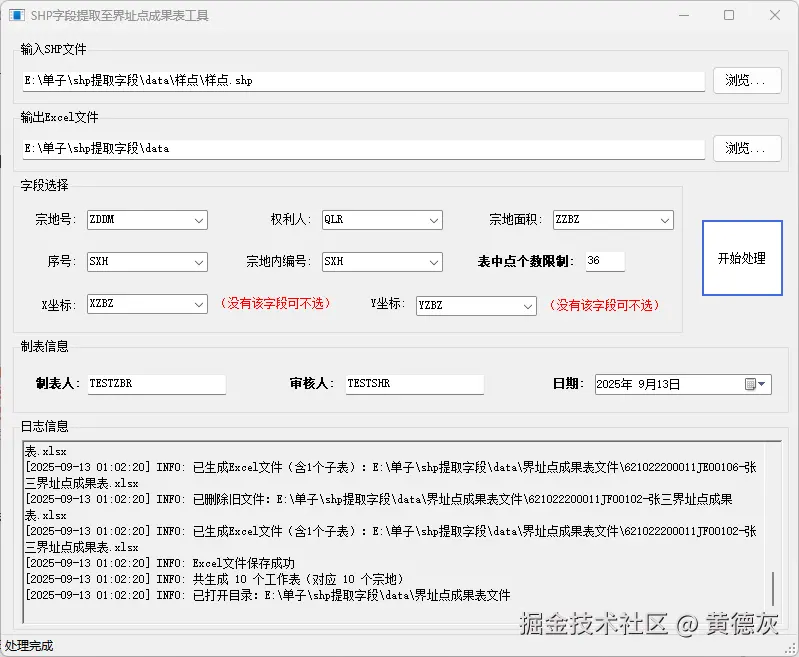Click the app icon in title bar
Viewport: 799px width, 657px height.
(16, 15)
